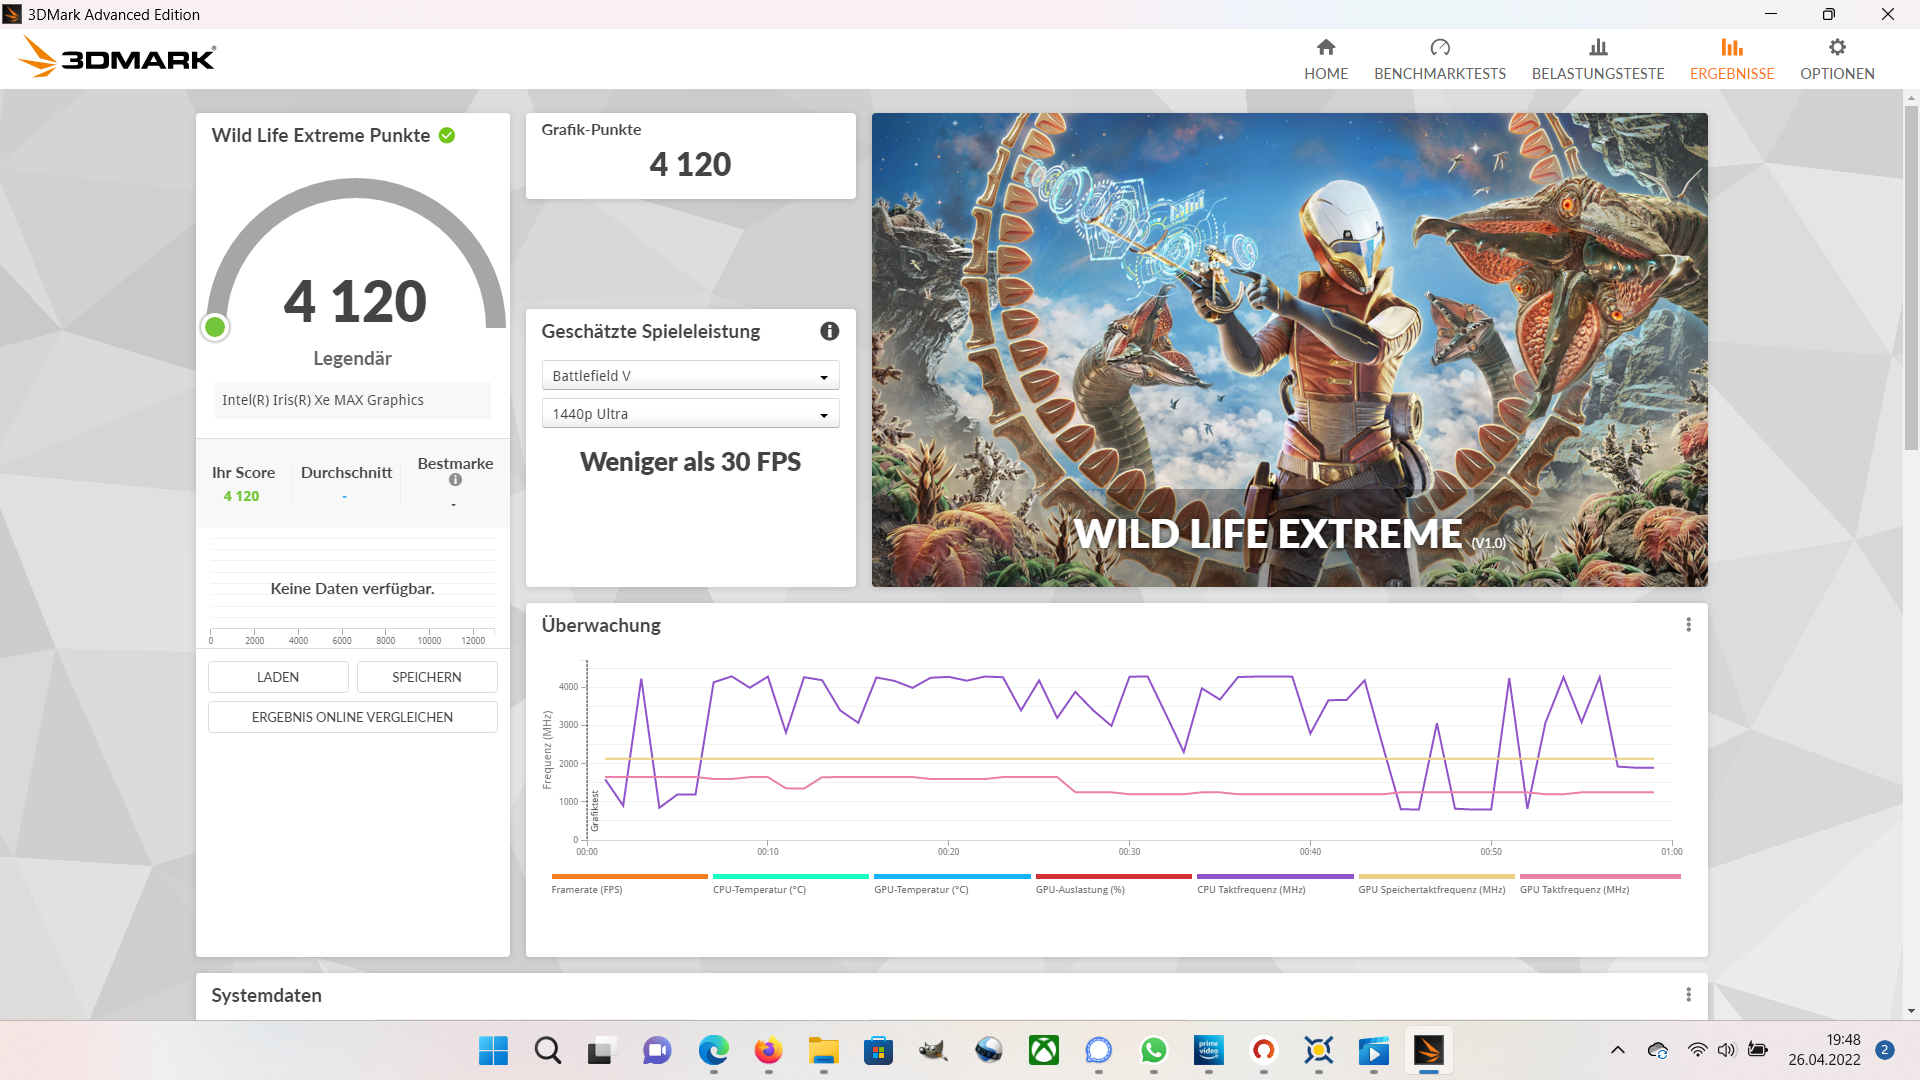This screenshot has height=1080, width=1920.
Task: Switch to Ergebnisse tab
Action: point(1731,58)
